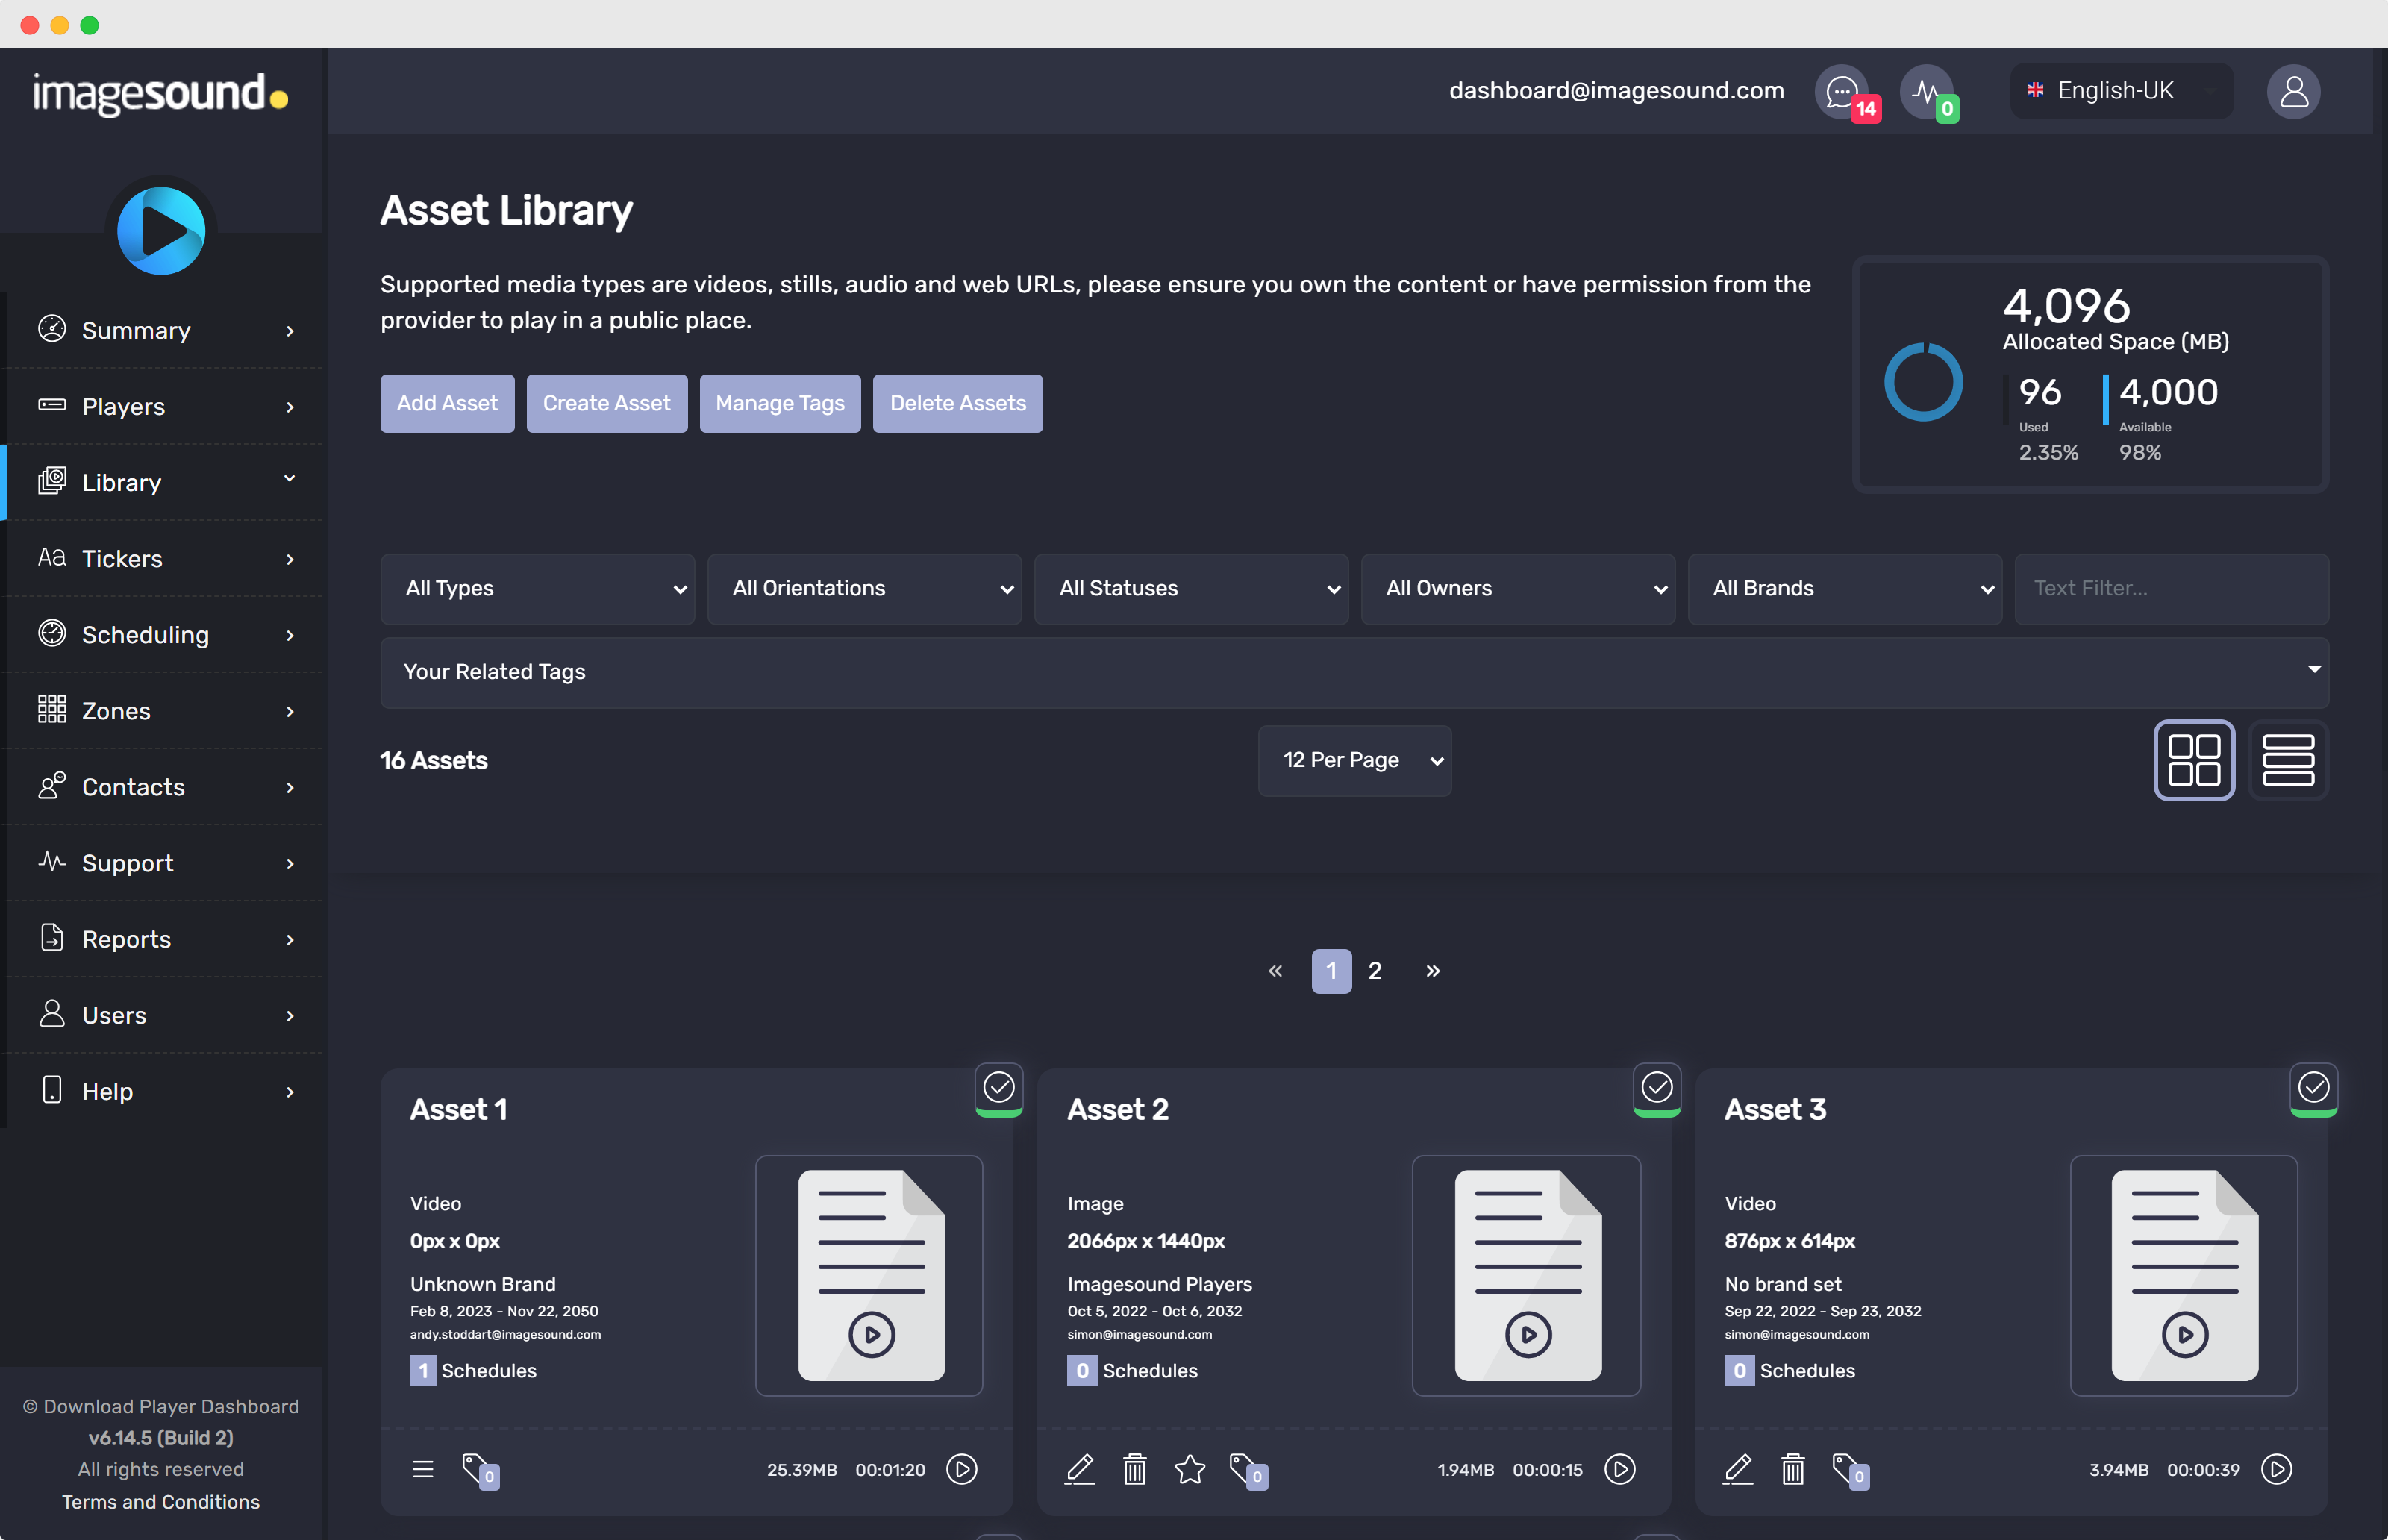
Task: Open the activity pulse icon with 0 badge
Action: pos(1926,92)
